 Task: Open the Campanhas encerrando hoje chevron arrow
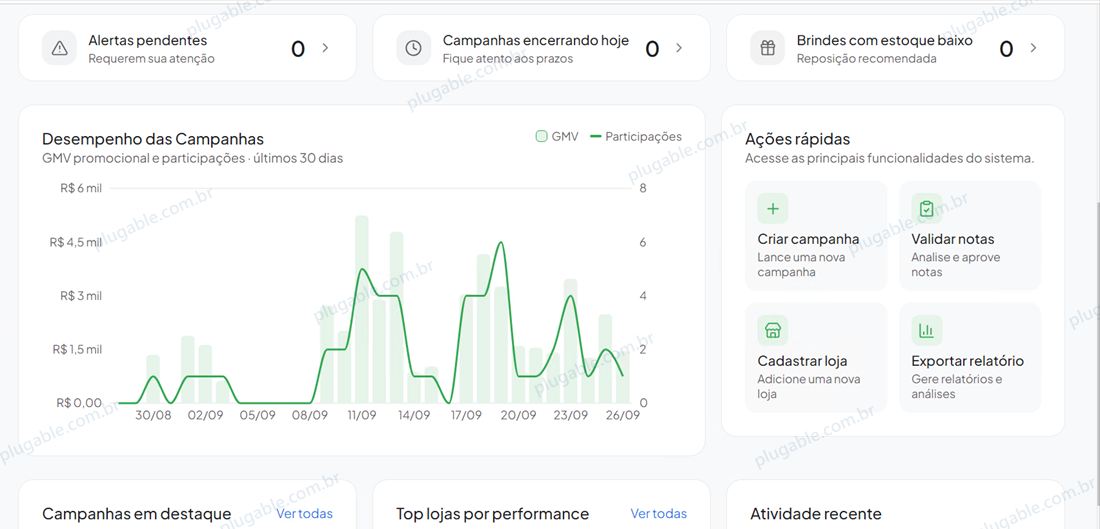(x=679, y=48)
